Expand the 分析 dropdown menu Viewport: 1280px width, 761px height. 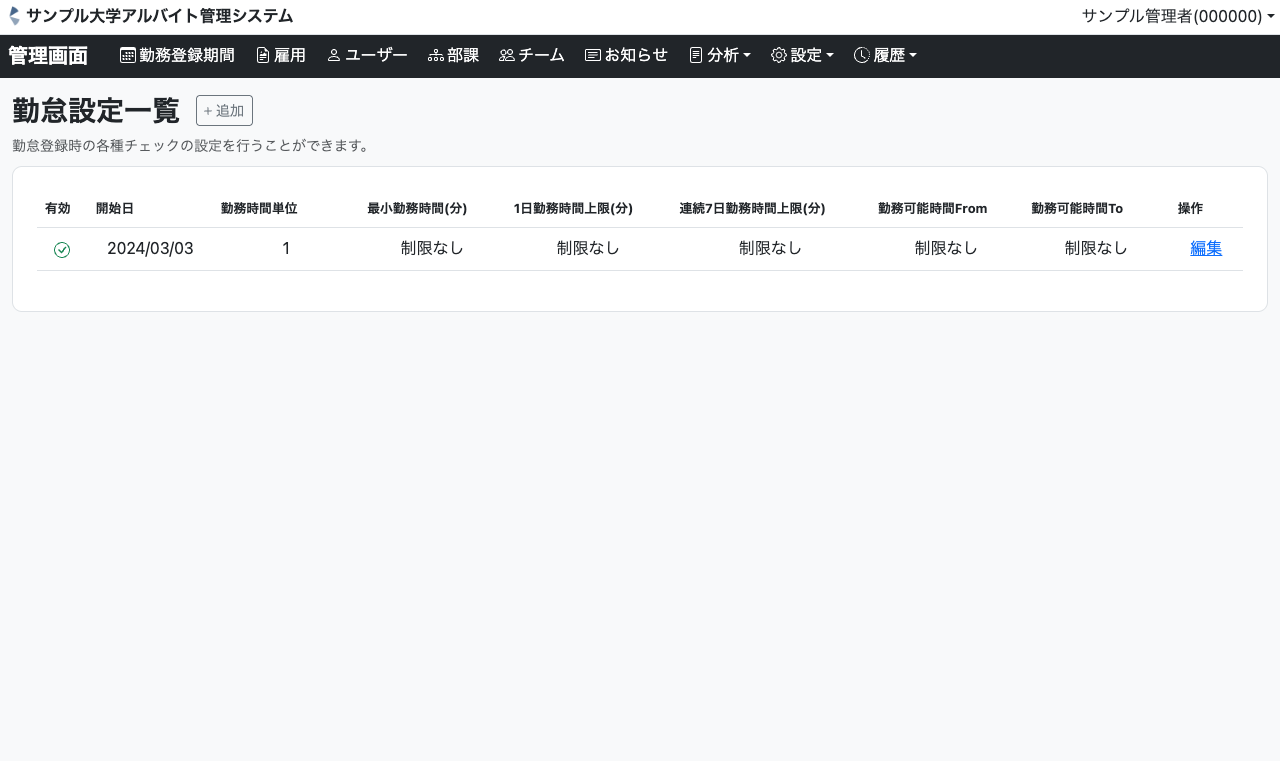pos(720,56)
